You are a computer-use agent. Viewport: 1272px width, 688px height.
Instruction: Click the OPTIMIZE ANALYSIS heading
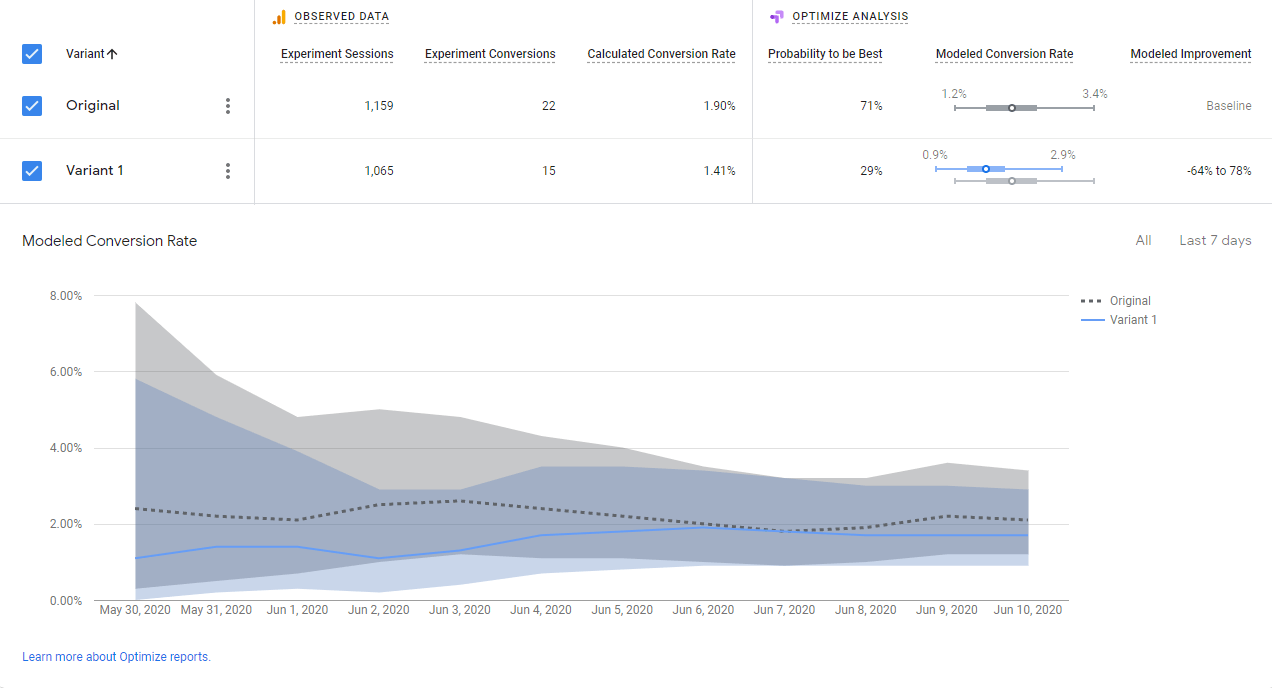coord(850,17)
